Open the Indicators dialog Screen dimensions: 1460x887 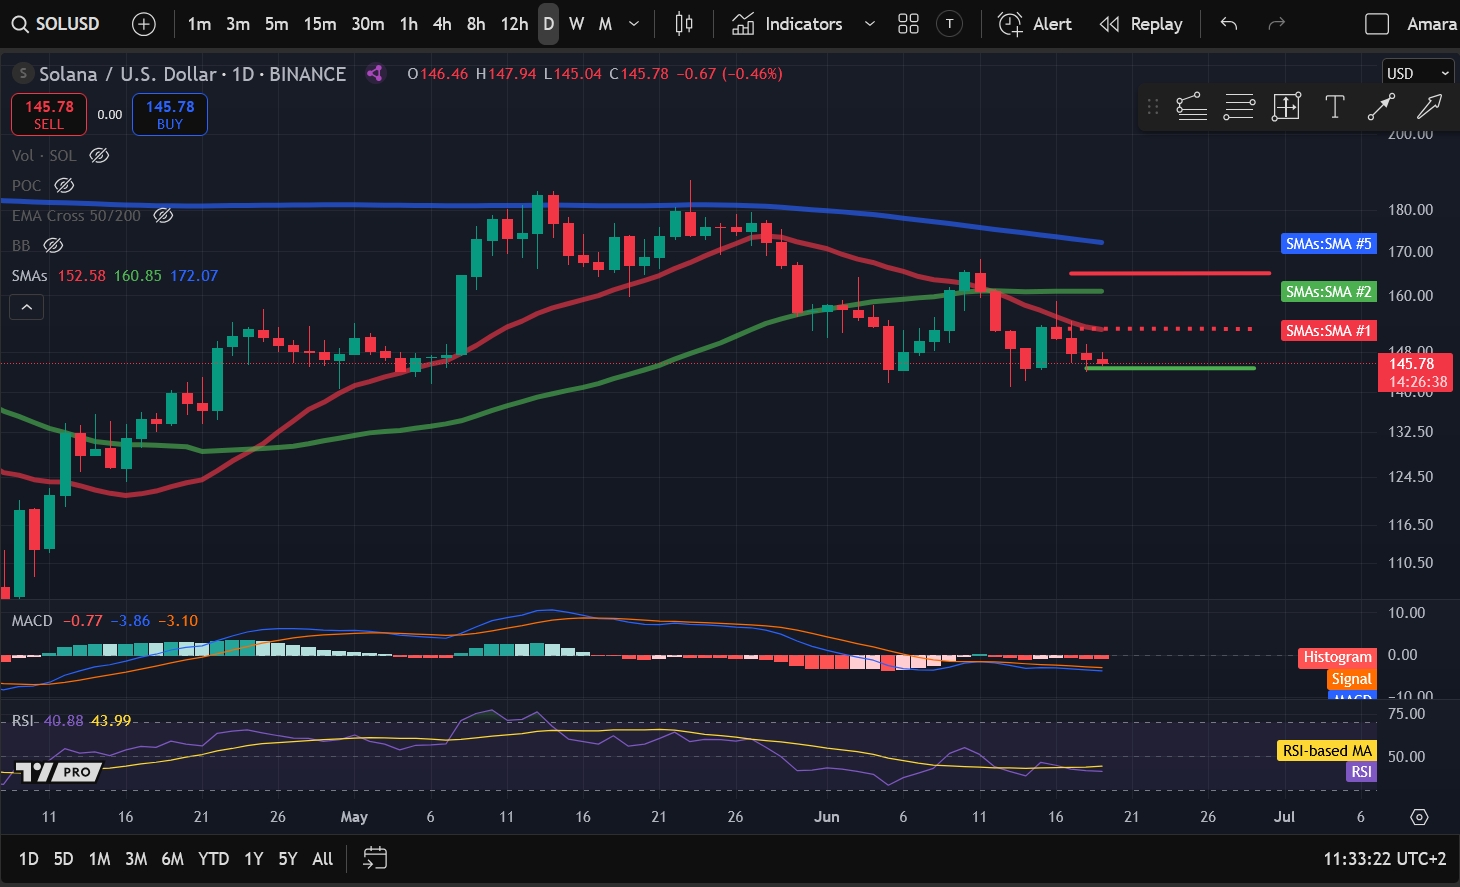[x=787, y=24]
